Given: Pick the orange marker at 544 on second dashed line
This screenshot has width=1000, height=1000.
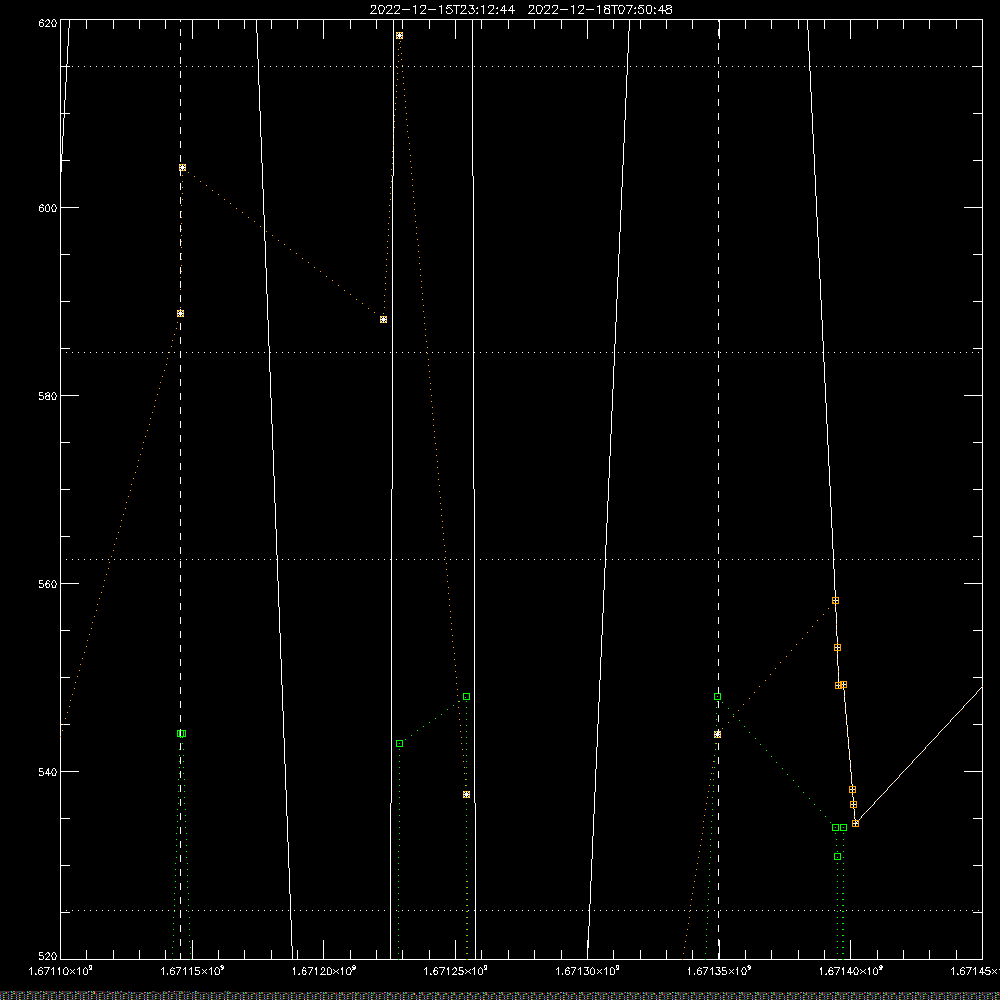Looking at the screenshot, I should click(717, 734).
